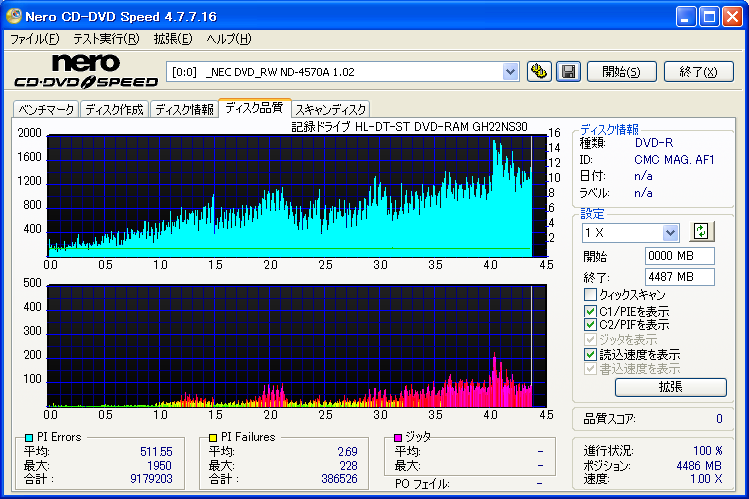Click the quality score value 0
Viewport: 749px width, 499px height.
coord(719,419)
